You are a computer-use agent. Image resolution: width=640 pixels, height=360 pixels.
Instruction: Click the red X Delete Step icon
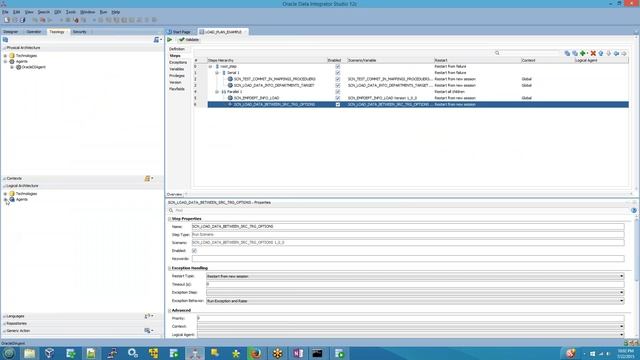pyautogui.click(x=593, y=53)
